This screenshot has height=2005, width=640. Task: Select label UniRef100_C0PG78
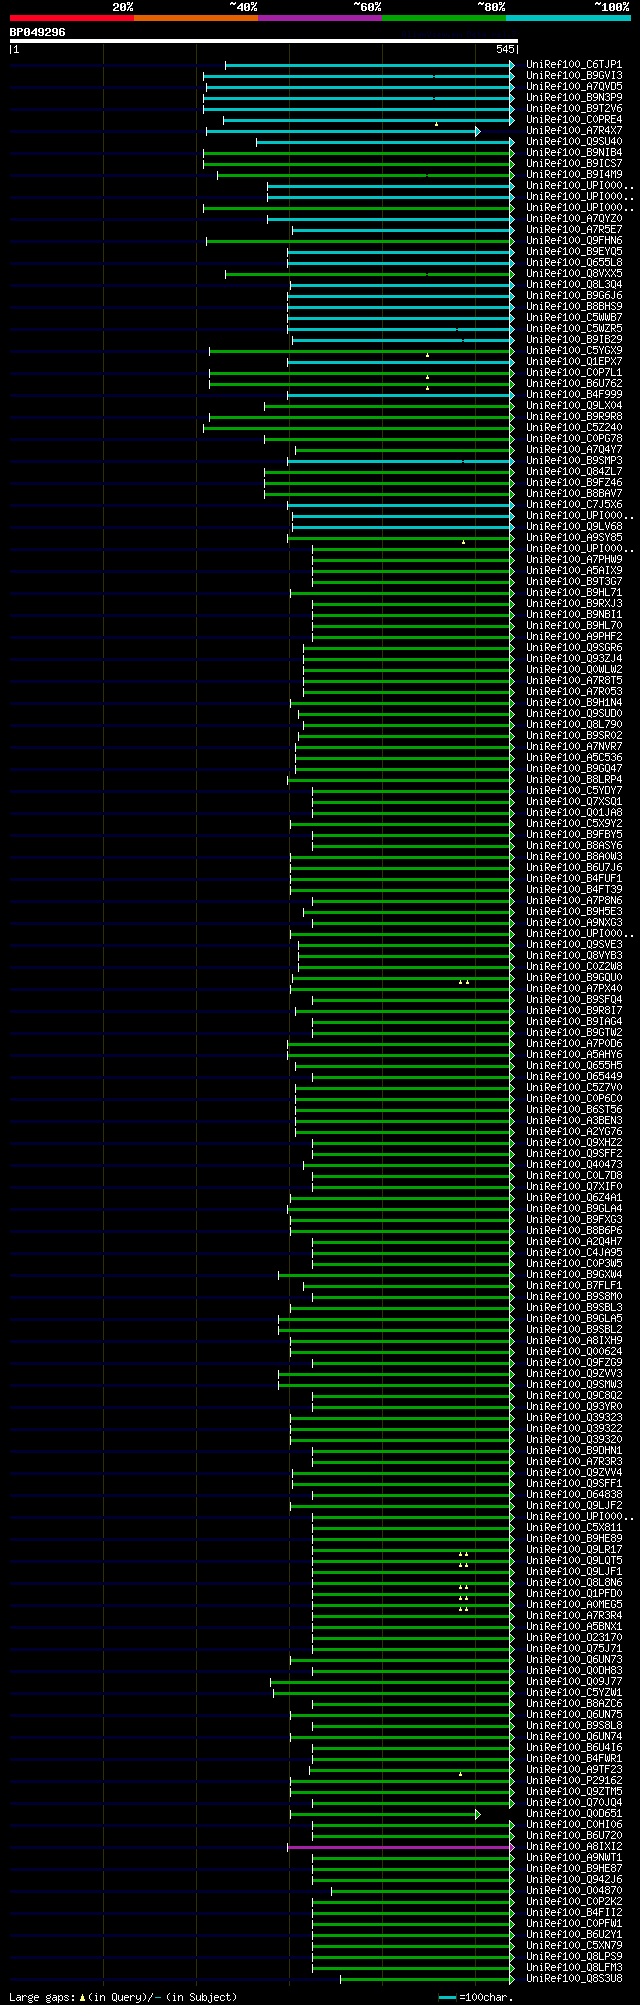coord(574,439)
